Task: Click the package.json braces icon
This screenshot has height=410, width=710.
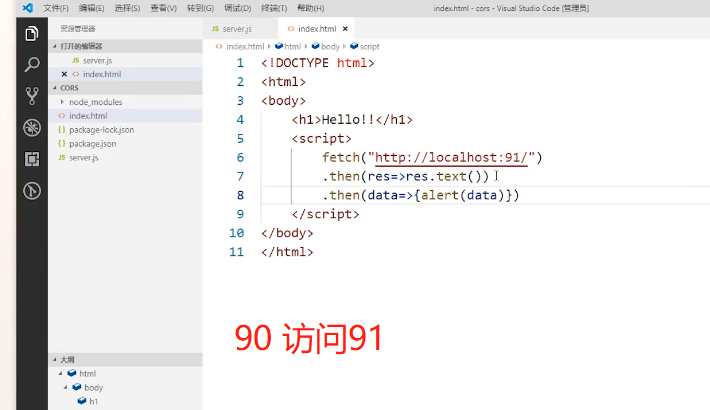Action: [x=62, y=144]
